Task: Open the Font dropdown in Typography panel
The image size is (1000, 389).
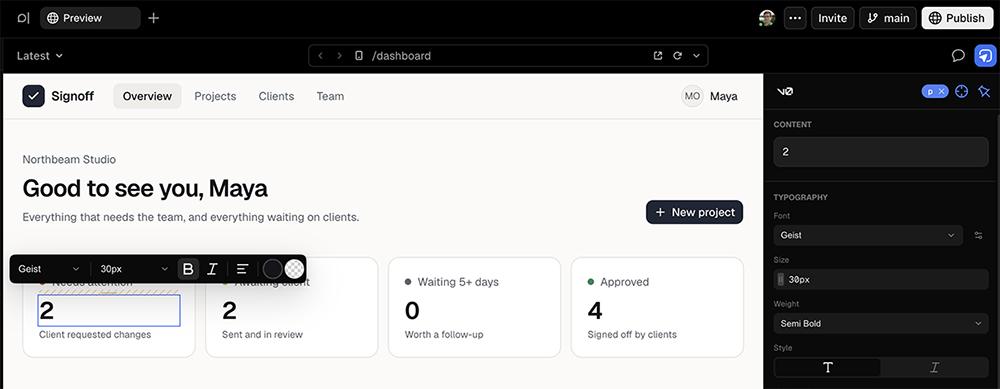Action: tap(868, 235)
